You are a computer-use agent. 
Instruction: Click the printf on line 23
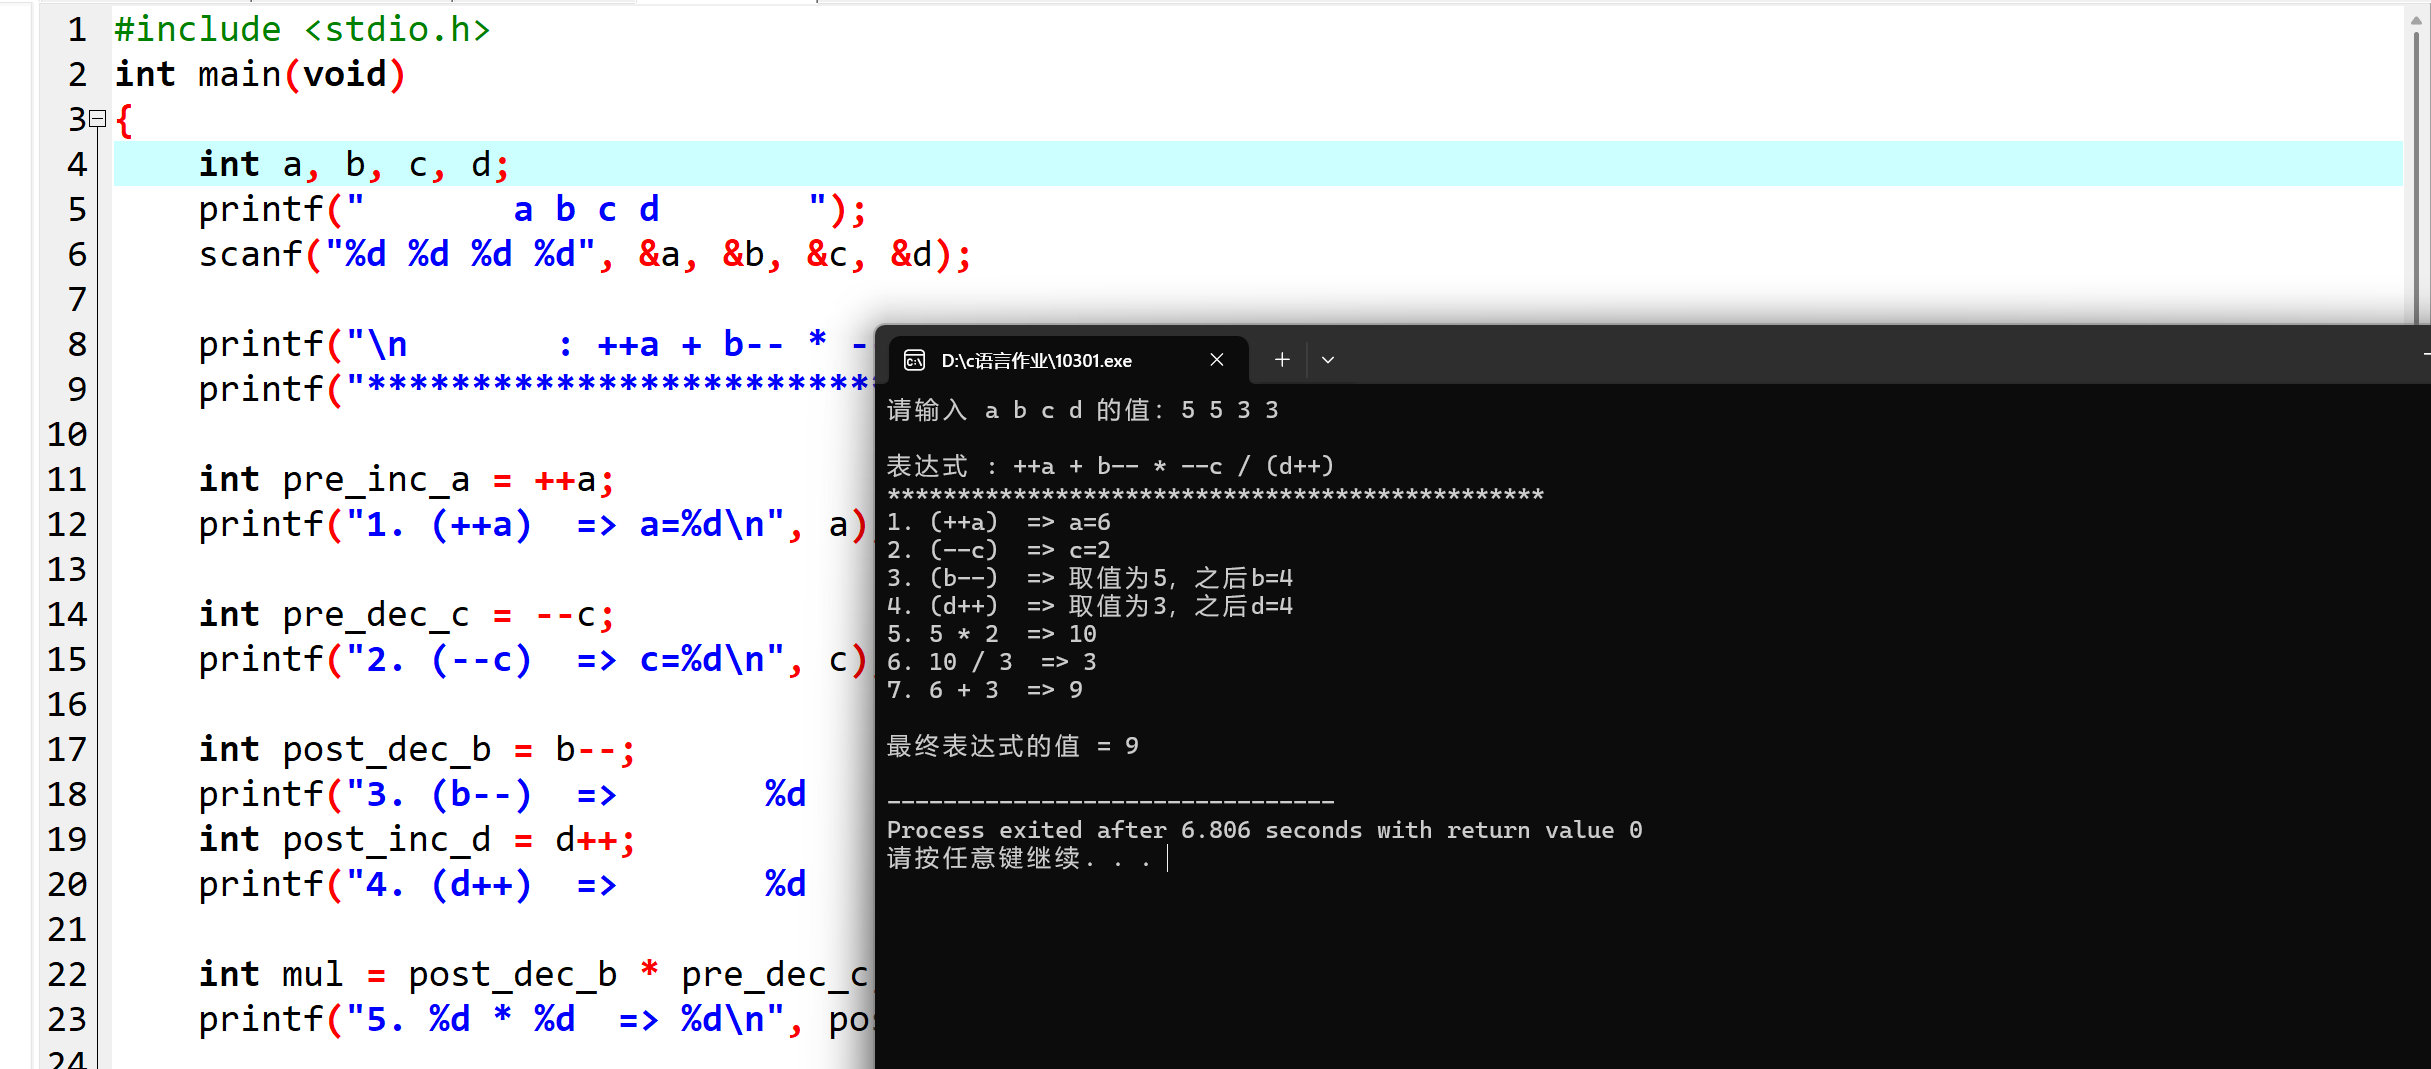(535, 1019)
